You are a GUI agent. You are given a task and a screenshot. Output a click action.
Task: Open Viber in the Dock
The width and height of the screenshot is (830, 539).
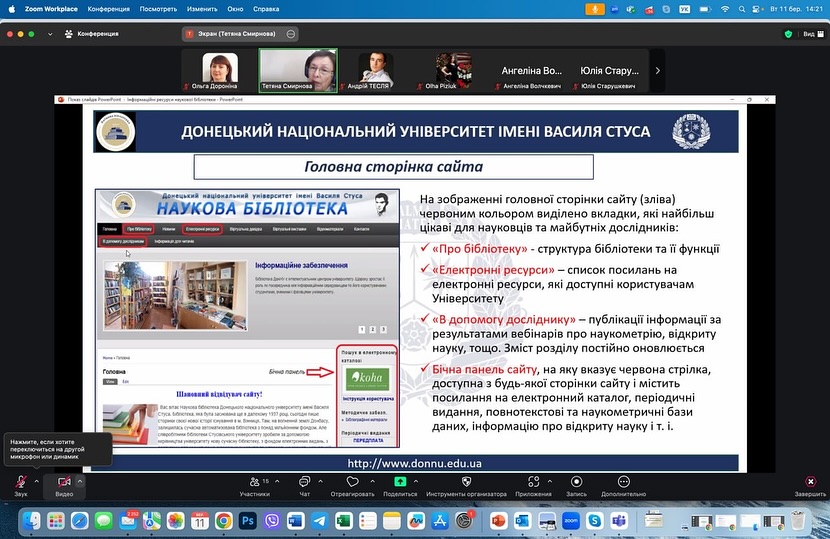(x=272, y=521)
